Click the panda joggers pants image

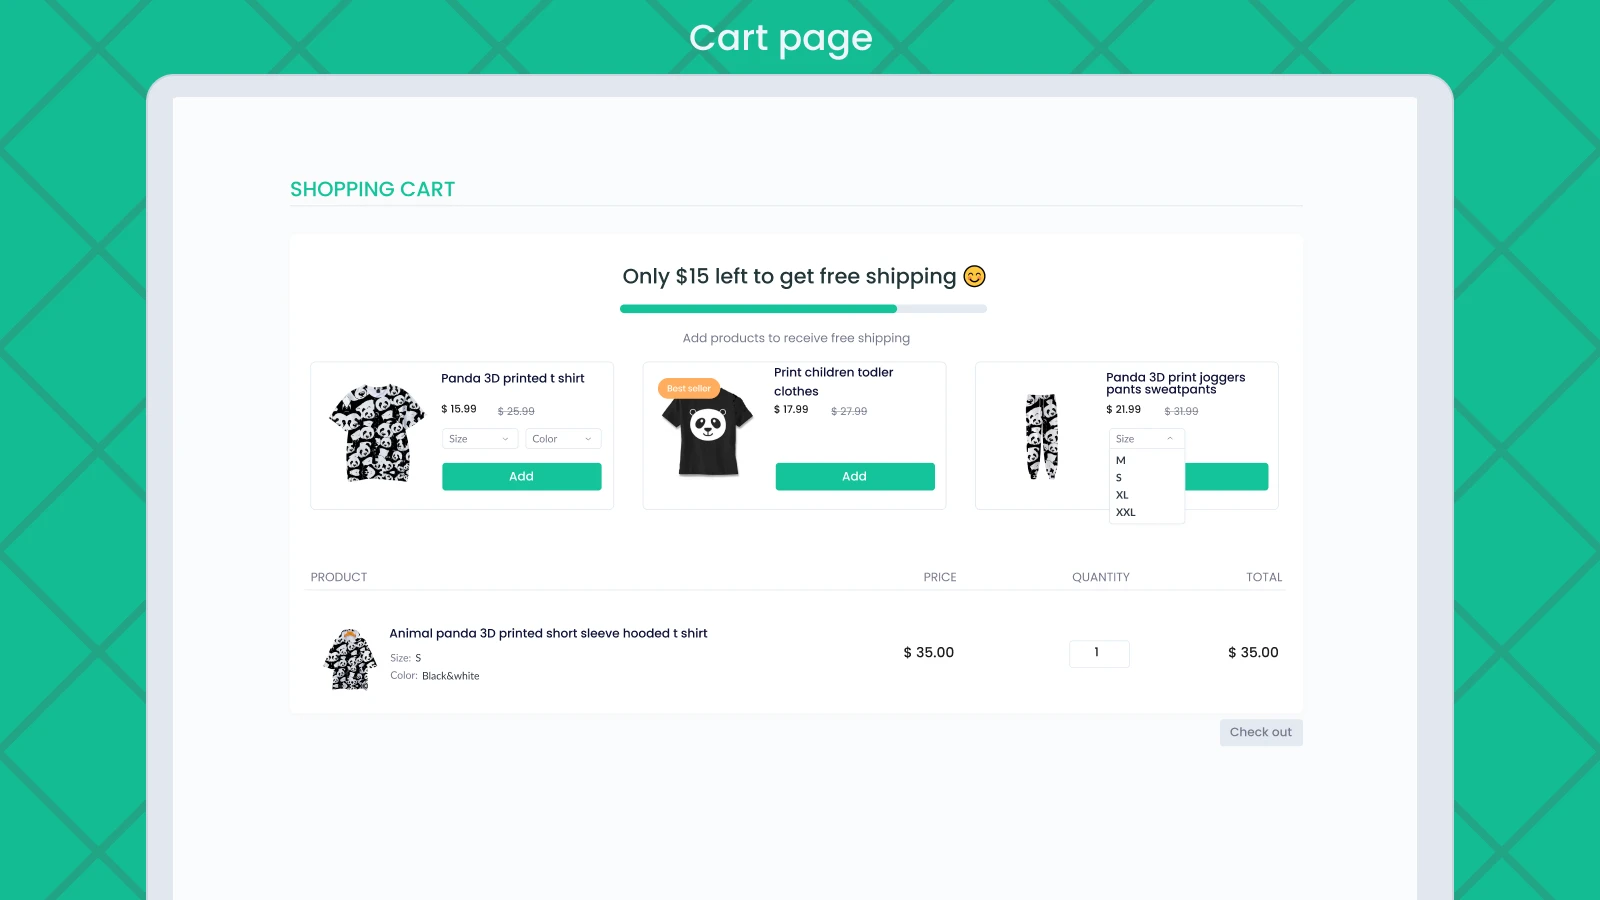pos(1042,436)
